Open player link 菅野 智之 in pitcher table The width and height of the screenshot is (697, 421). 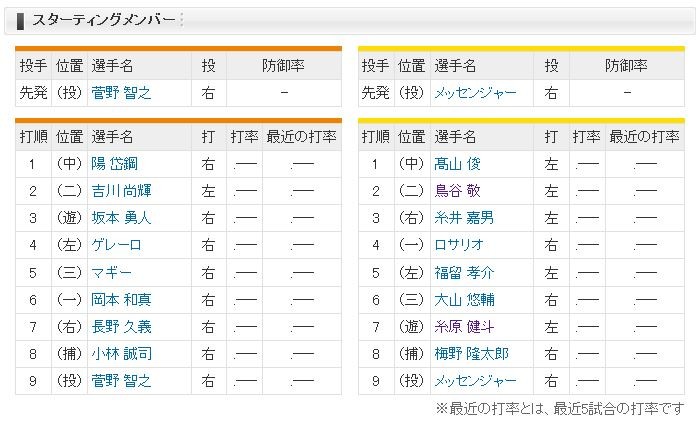122,92
